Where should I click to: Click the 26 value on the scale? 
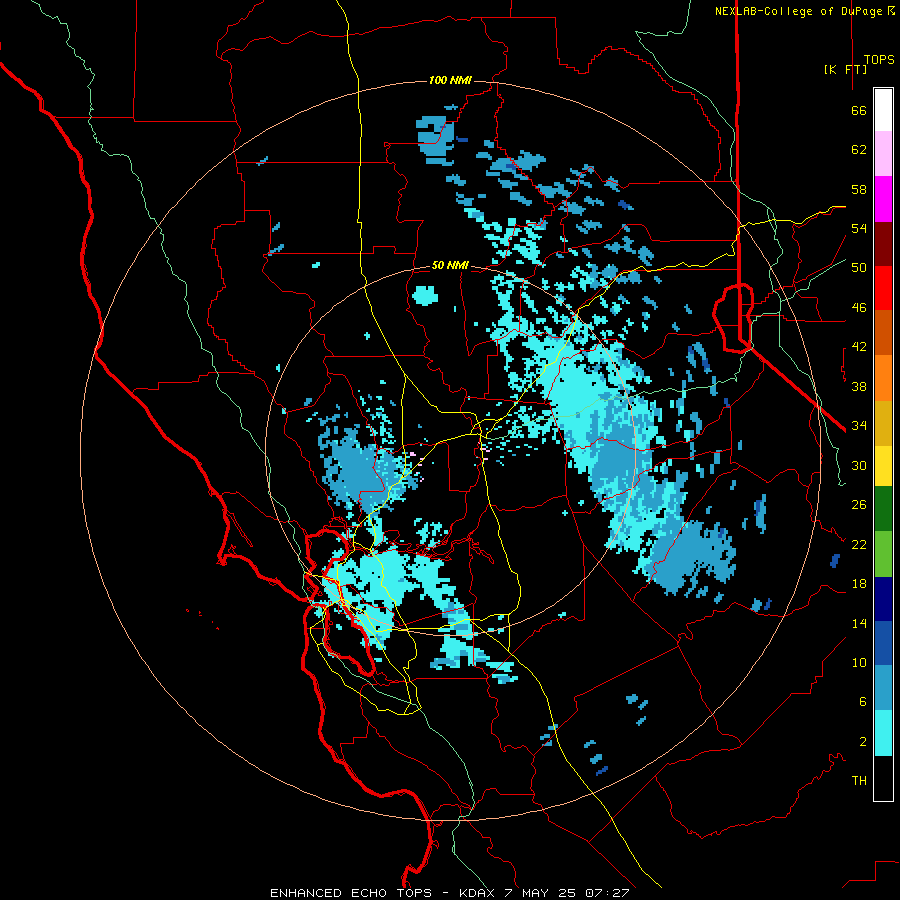click(859, 505)
